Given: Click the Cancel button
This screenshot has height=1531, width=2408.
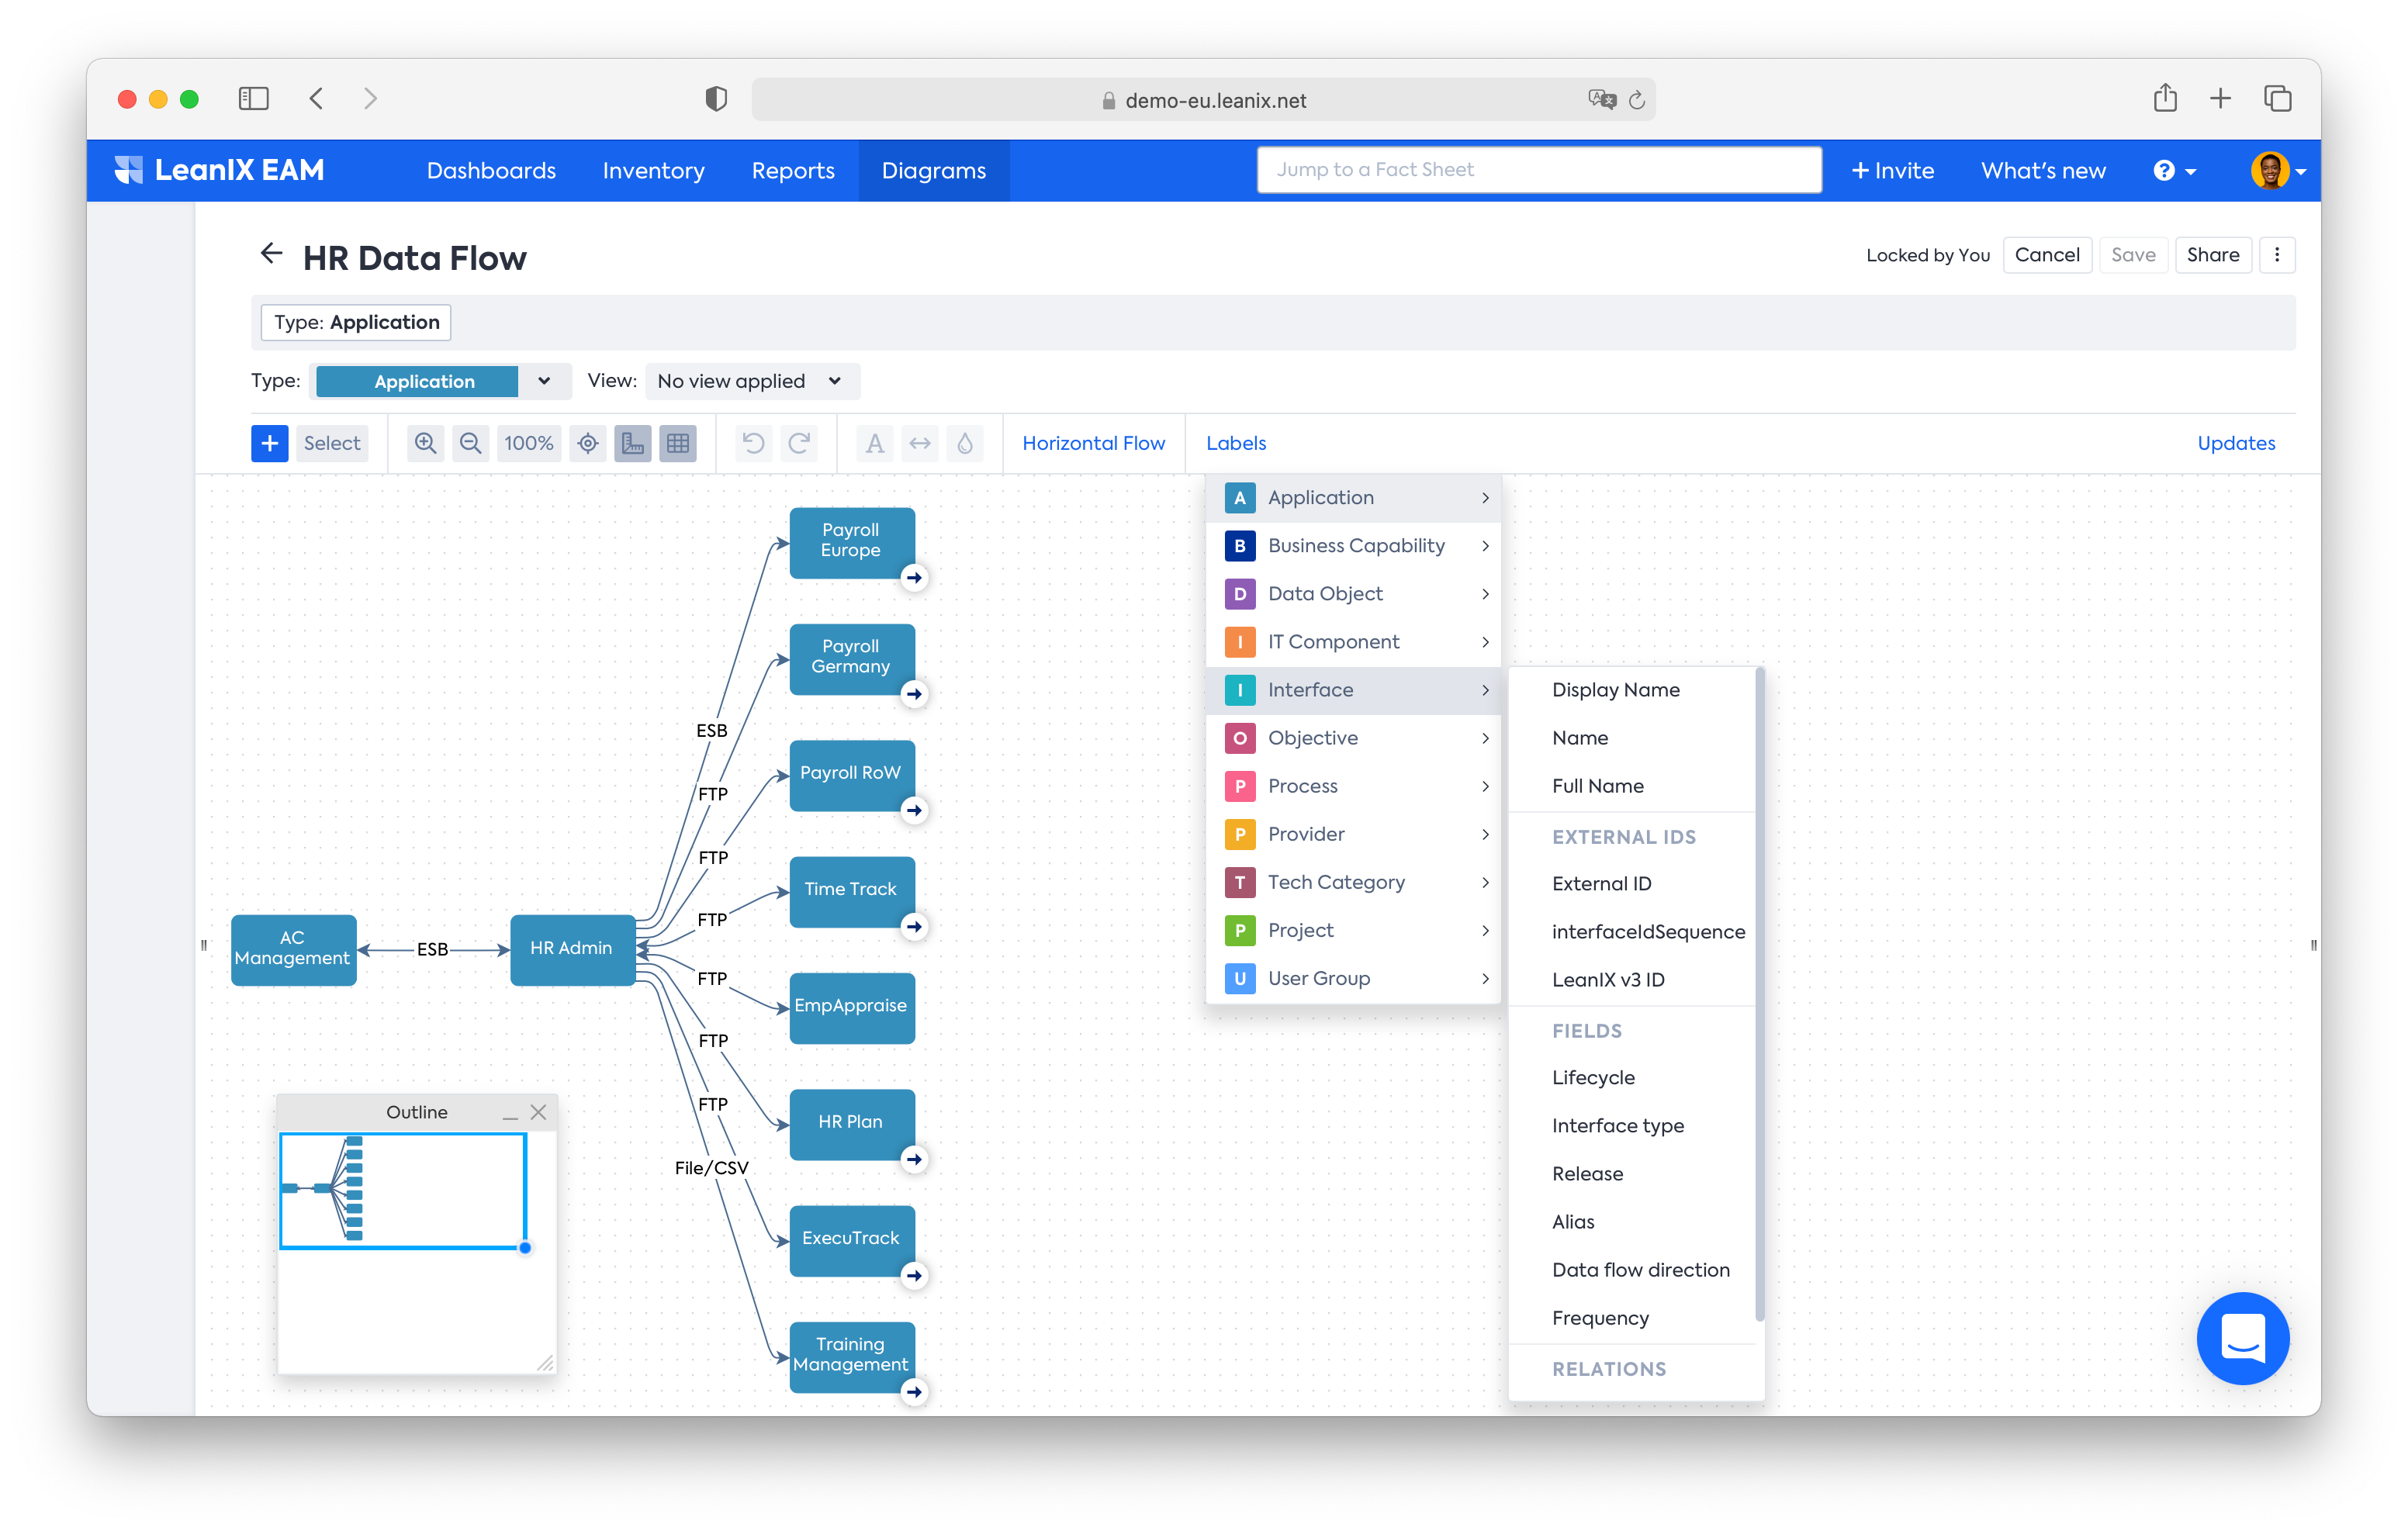Looking at the screenshot, I should [2046, 254].
